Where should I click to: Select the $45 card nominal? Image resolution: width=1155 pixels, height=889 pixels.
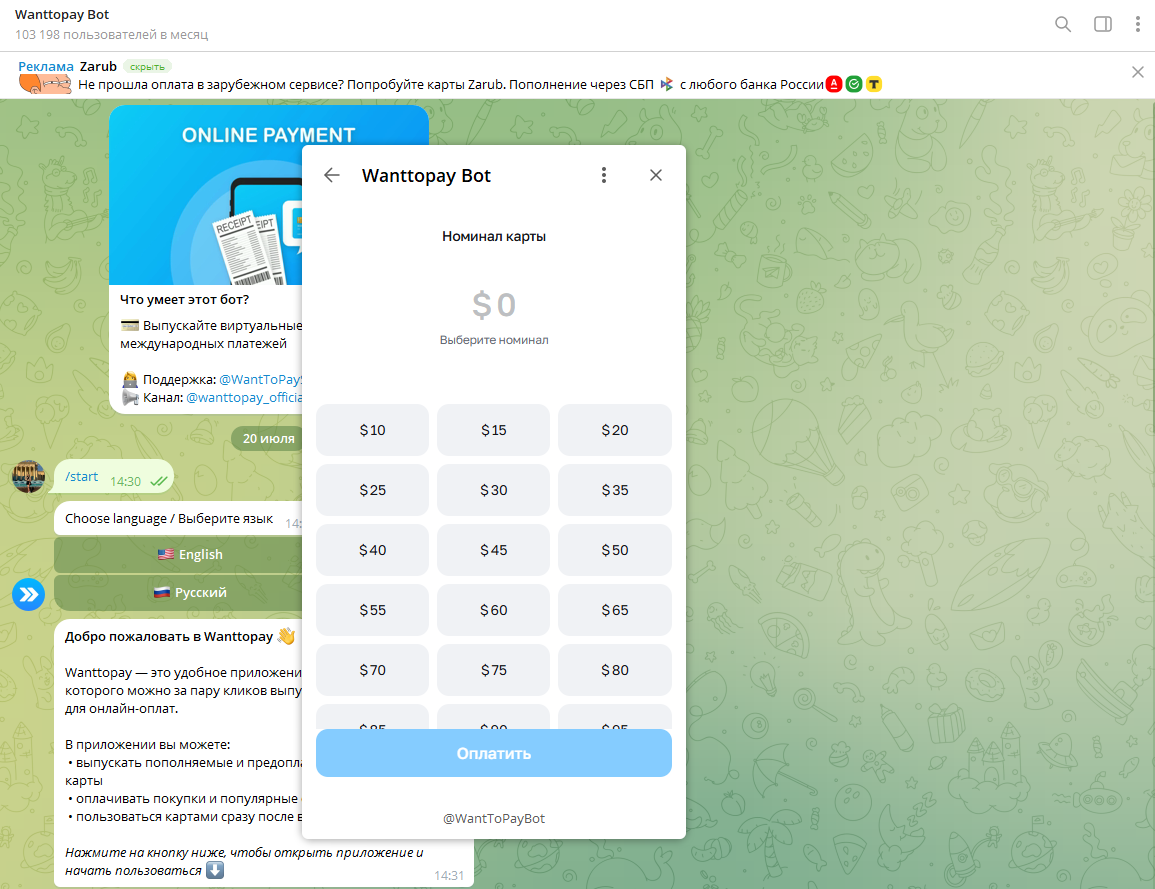(494, 550)
